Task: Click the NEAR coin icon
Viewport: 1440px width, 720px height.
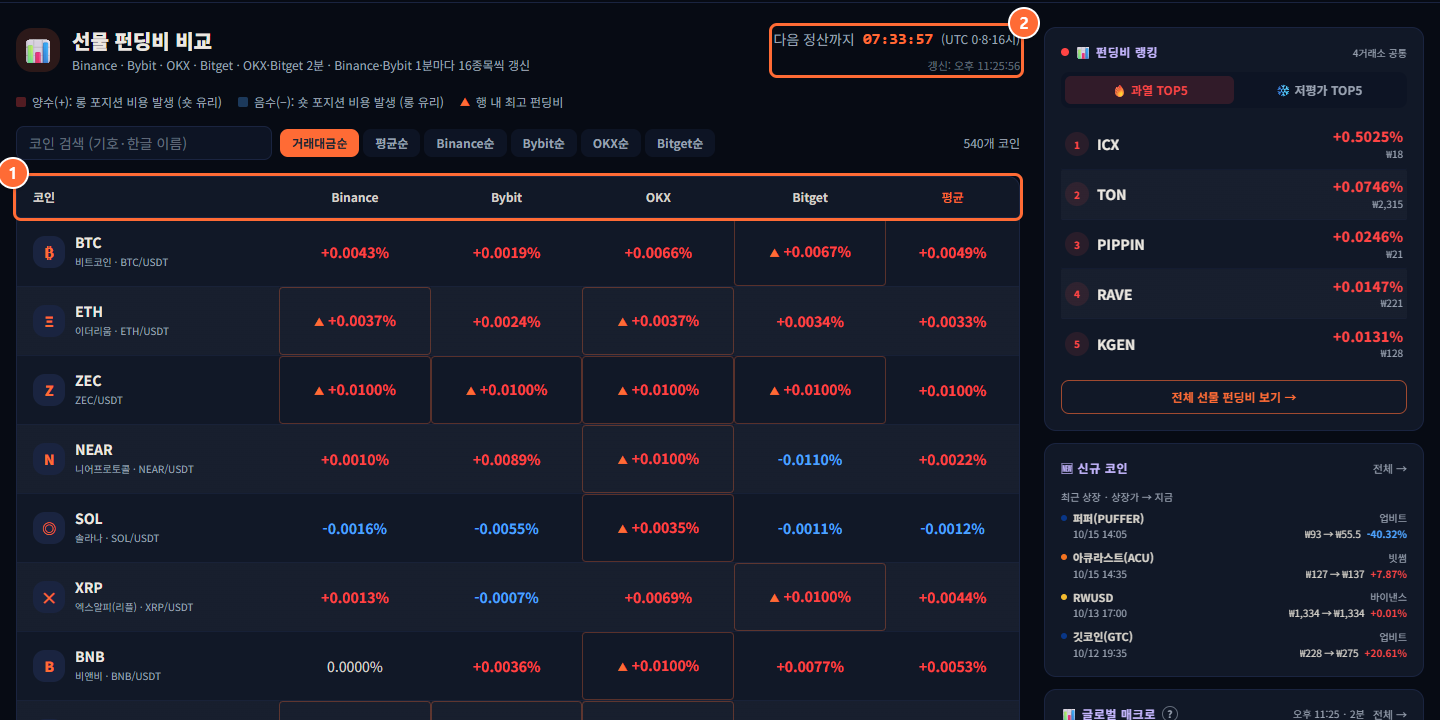Action: point(49,459)
